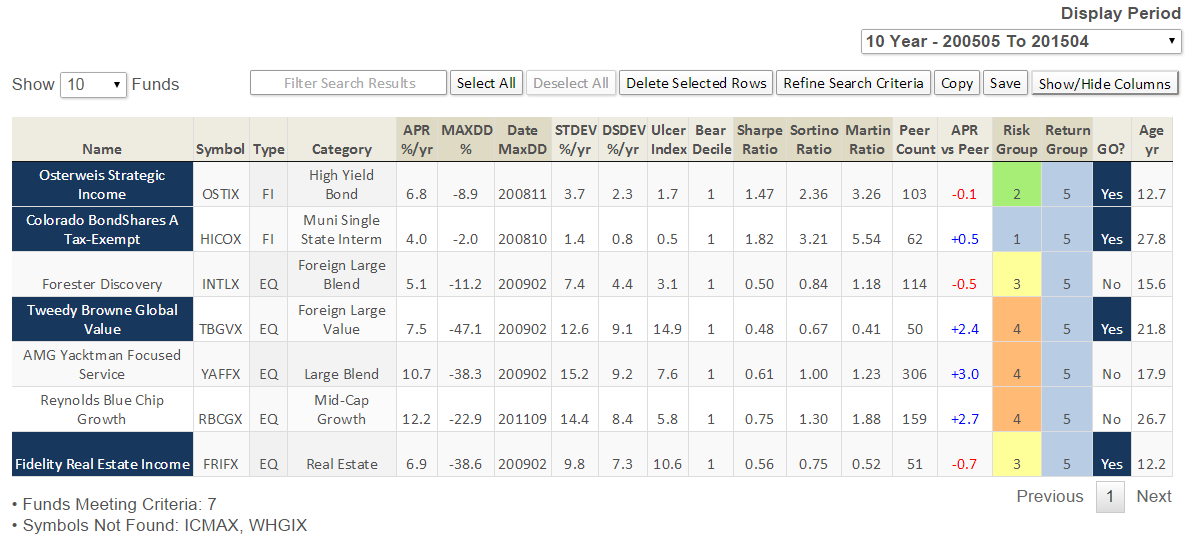The image size is (1189, 543).
Task: Select the Forester Discovery fund row
Action: (102, 284)
